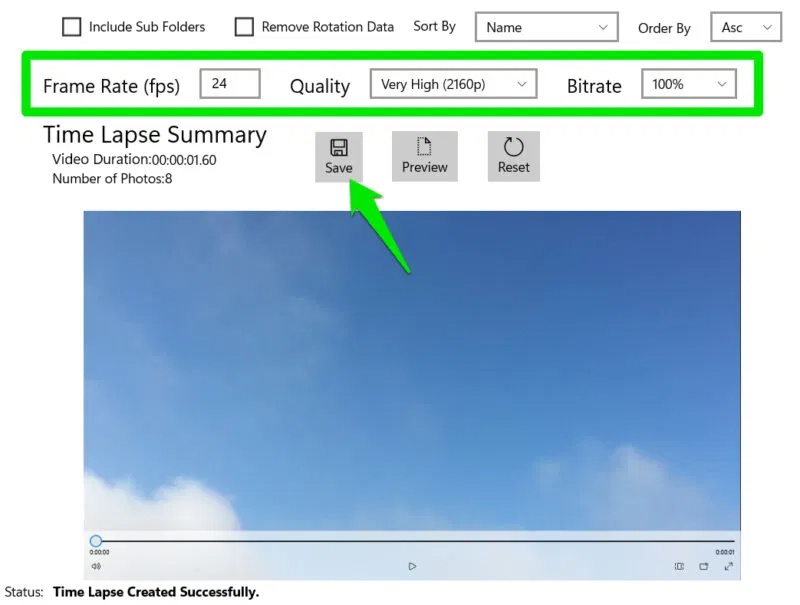The image size is (800, 605).
Task: Check Remove Rotation Data
Action: click(243, 27)
